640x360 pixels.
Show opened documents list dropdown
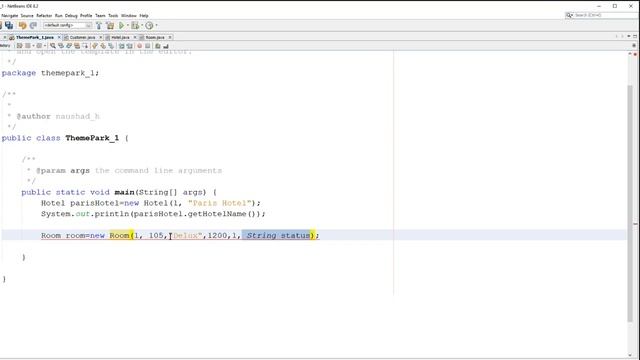[629, 36]
